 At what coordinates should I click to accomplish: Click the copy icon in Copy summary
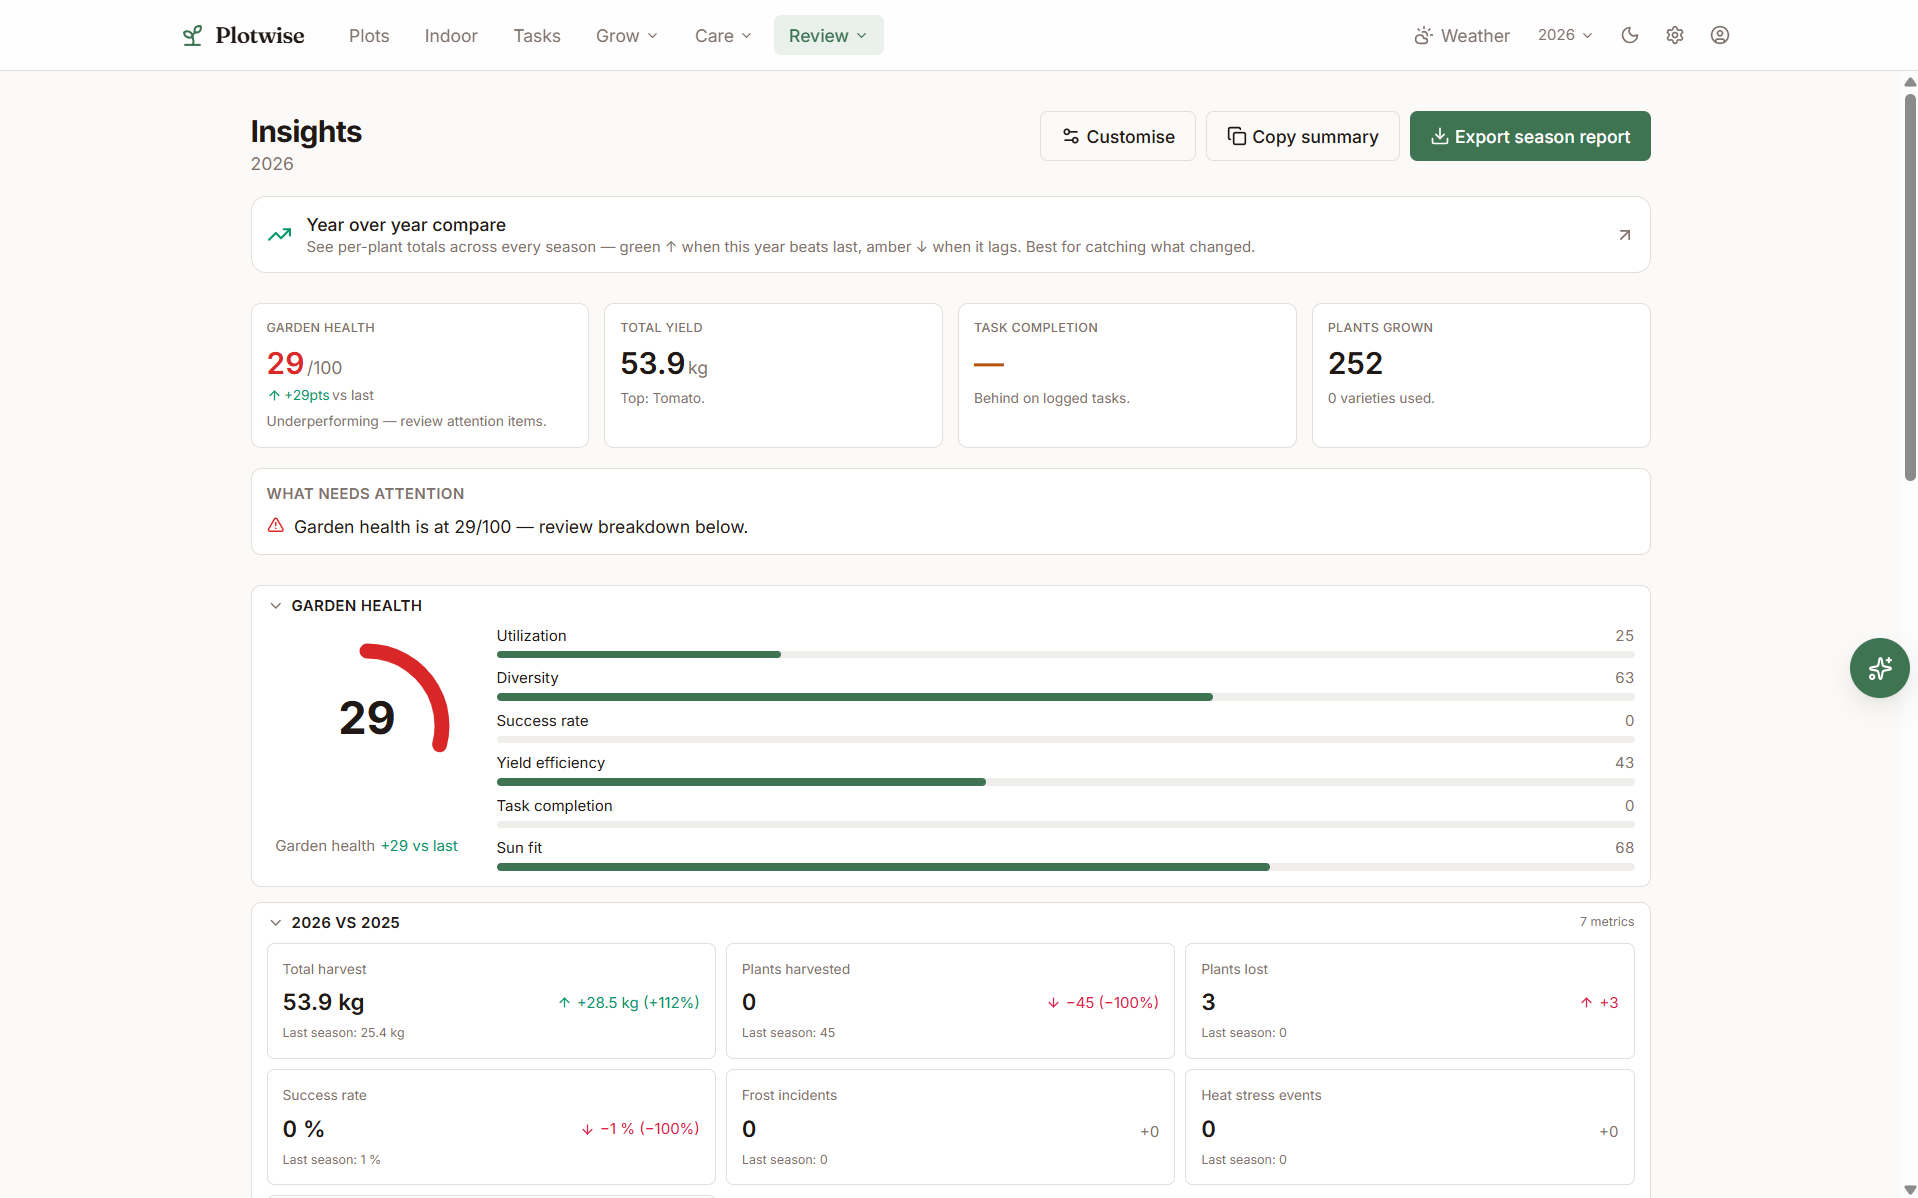(1236, 136)
